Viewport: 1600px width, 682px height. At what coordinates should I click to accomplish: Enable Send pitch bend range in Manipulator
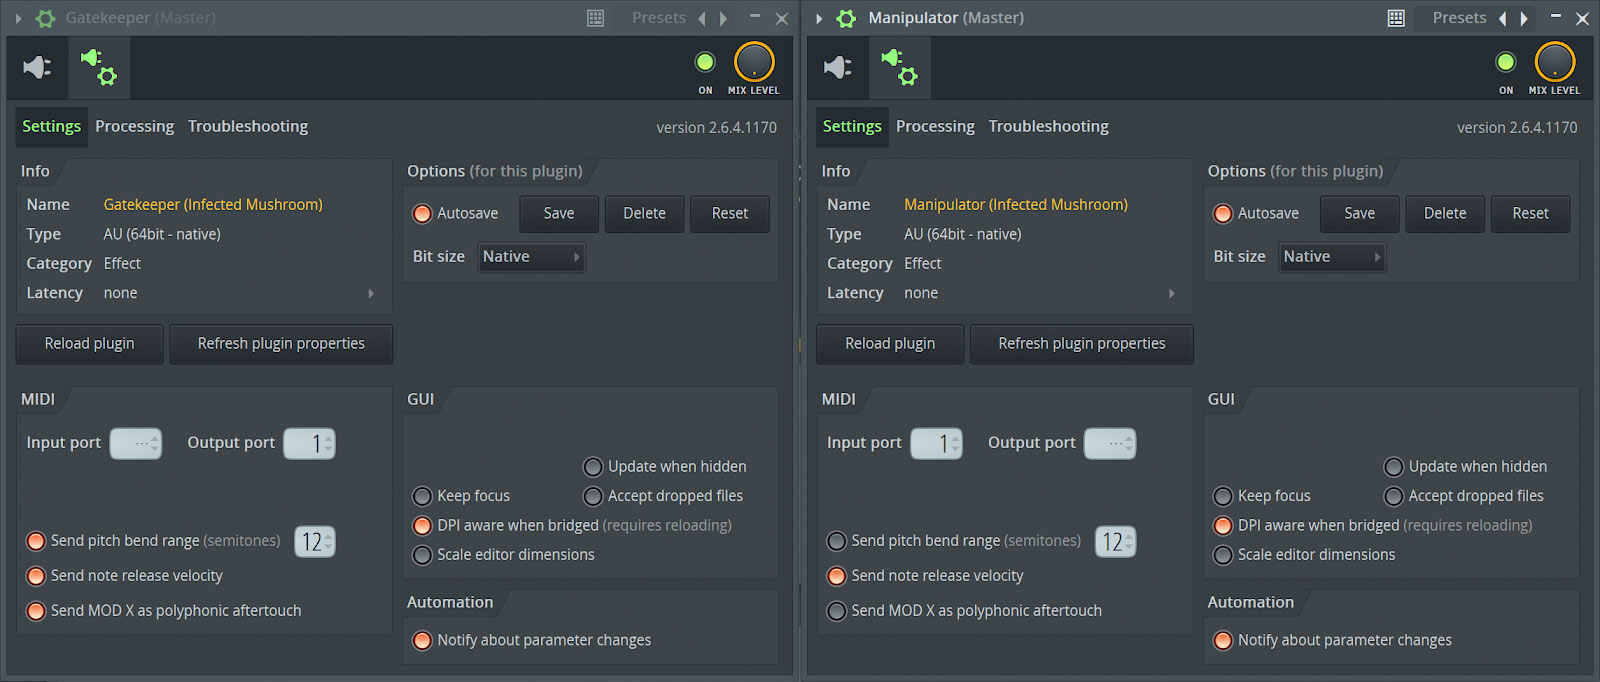click(x=837, y=541)
